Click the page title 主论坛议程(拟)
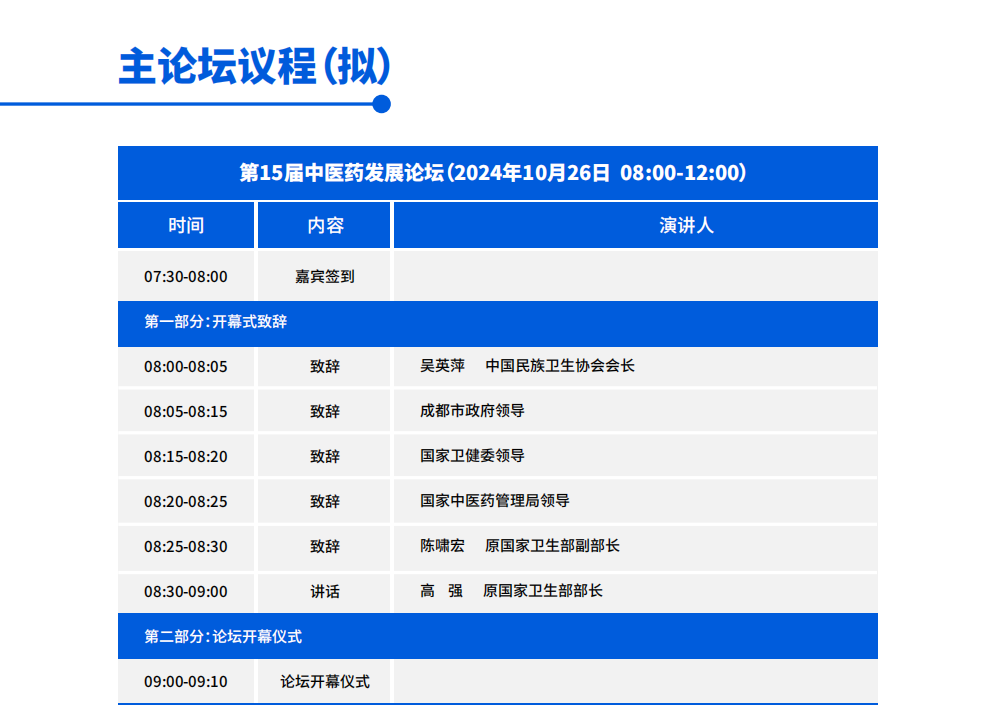The width and height of the screenshot is (991, 705). (255, 68)
